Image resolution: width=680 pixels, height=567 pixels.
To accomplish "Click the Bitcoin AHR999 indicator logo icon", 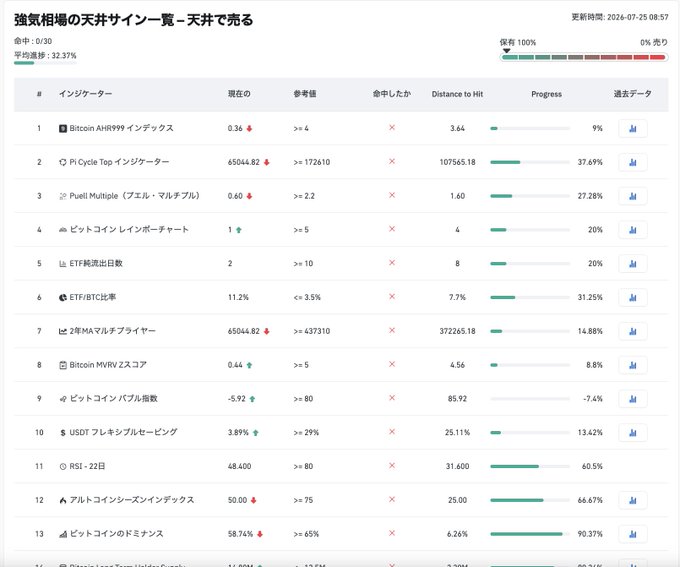I will tap(63, 128).
